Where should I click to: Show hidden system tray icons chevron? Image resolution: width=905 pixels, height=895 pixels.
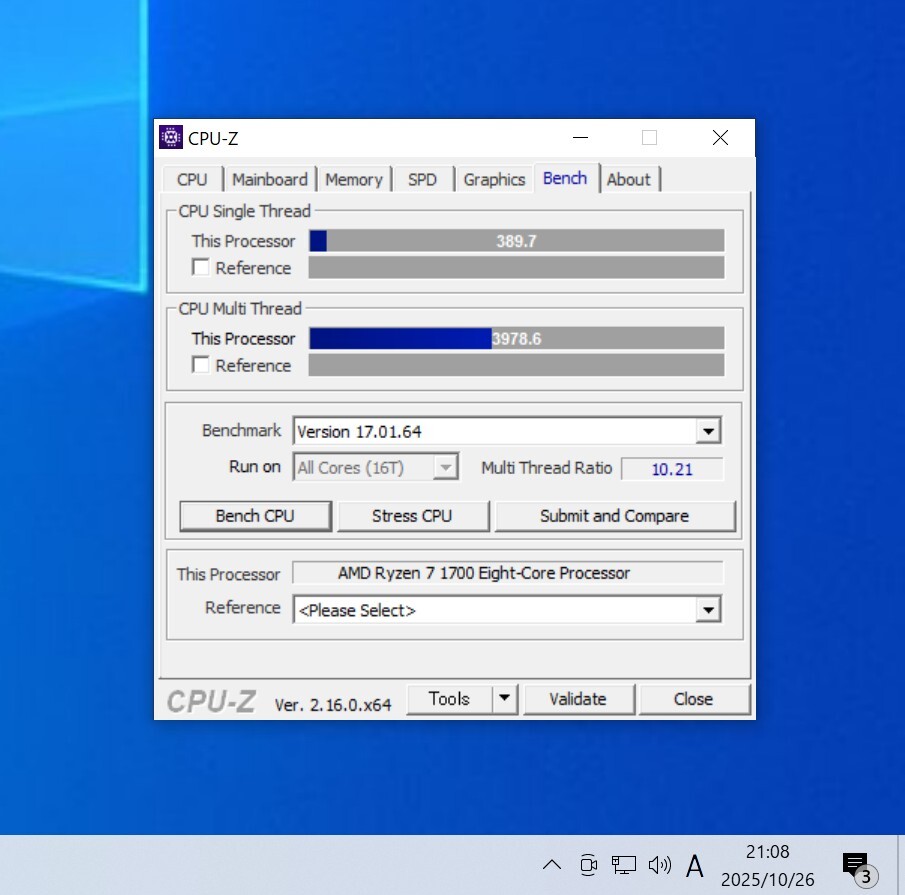click(x=551, y=865)
